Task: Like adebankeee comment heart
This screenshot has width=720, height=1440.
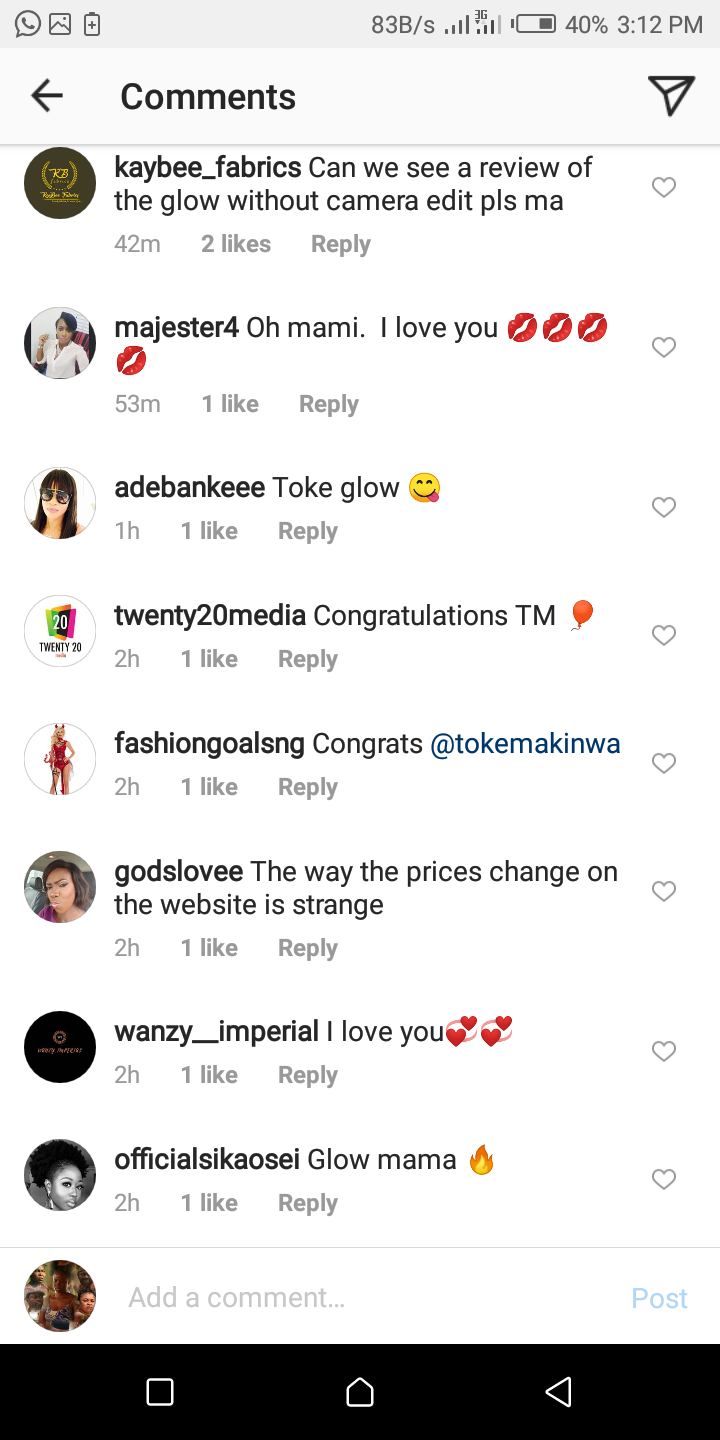Action: click(664, 507)
